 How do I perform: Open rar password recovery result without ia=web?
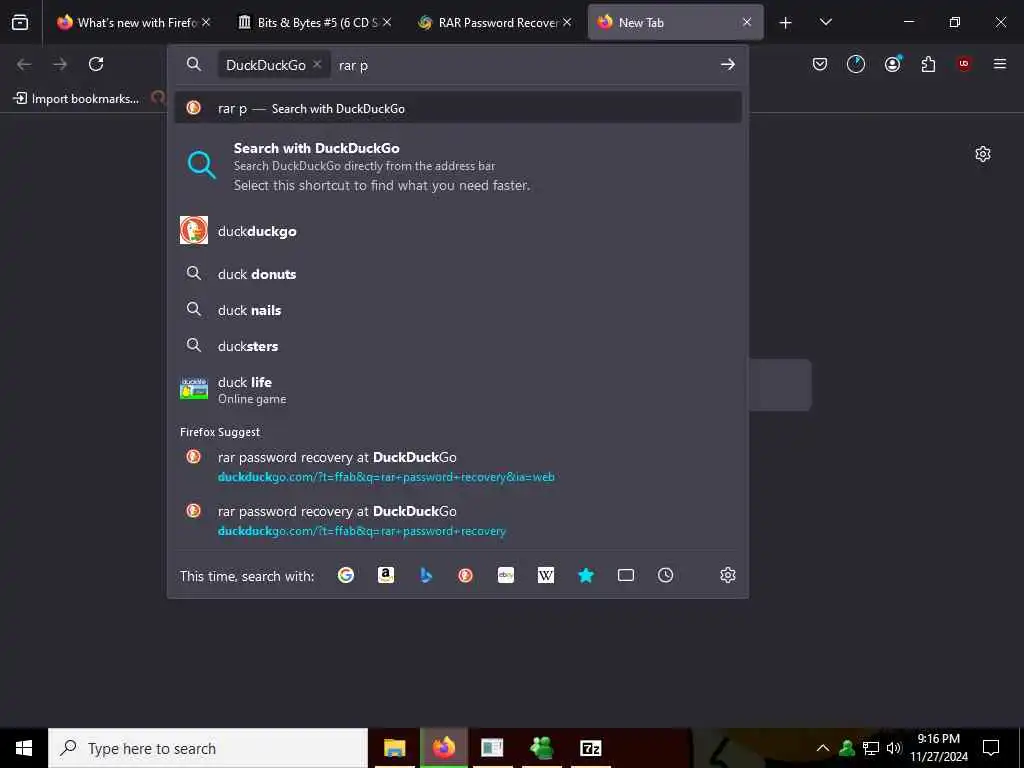tap(458, 520)
